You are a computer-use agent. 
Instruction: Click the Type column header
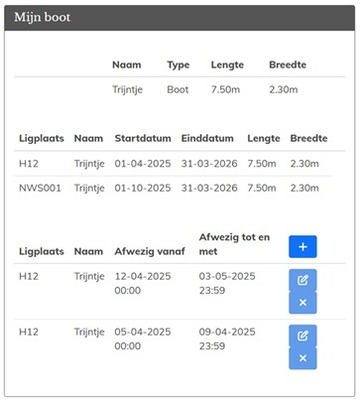click(178, 65)
